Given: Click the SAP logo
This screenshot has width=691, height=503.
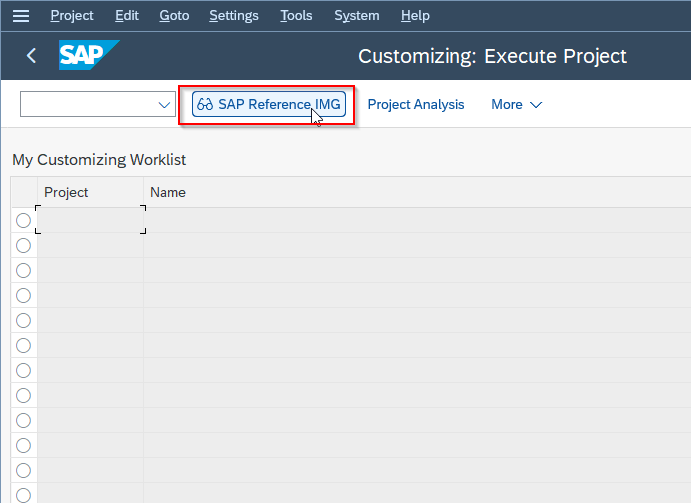Looking at the screenshot, I should click(89, 55).
